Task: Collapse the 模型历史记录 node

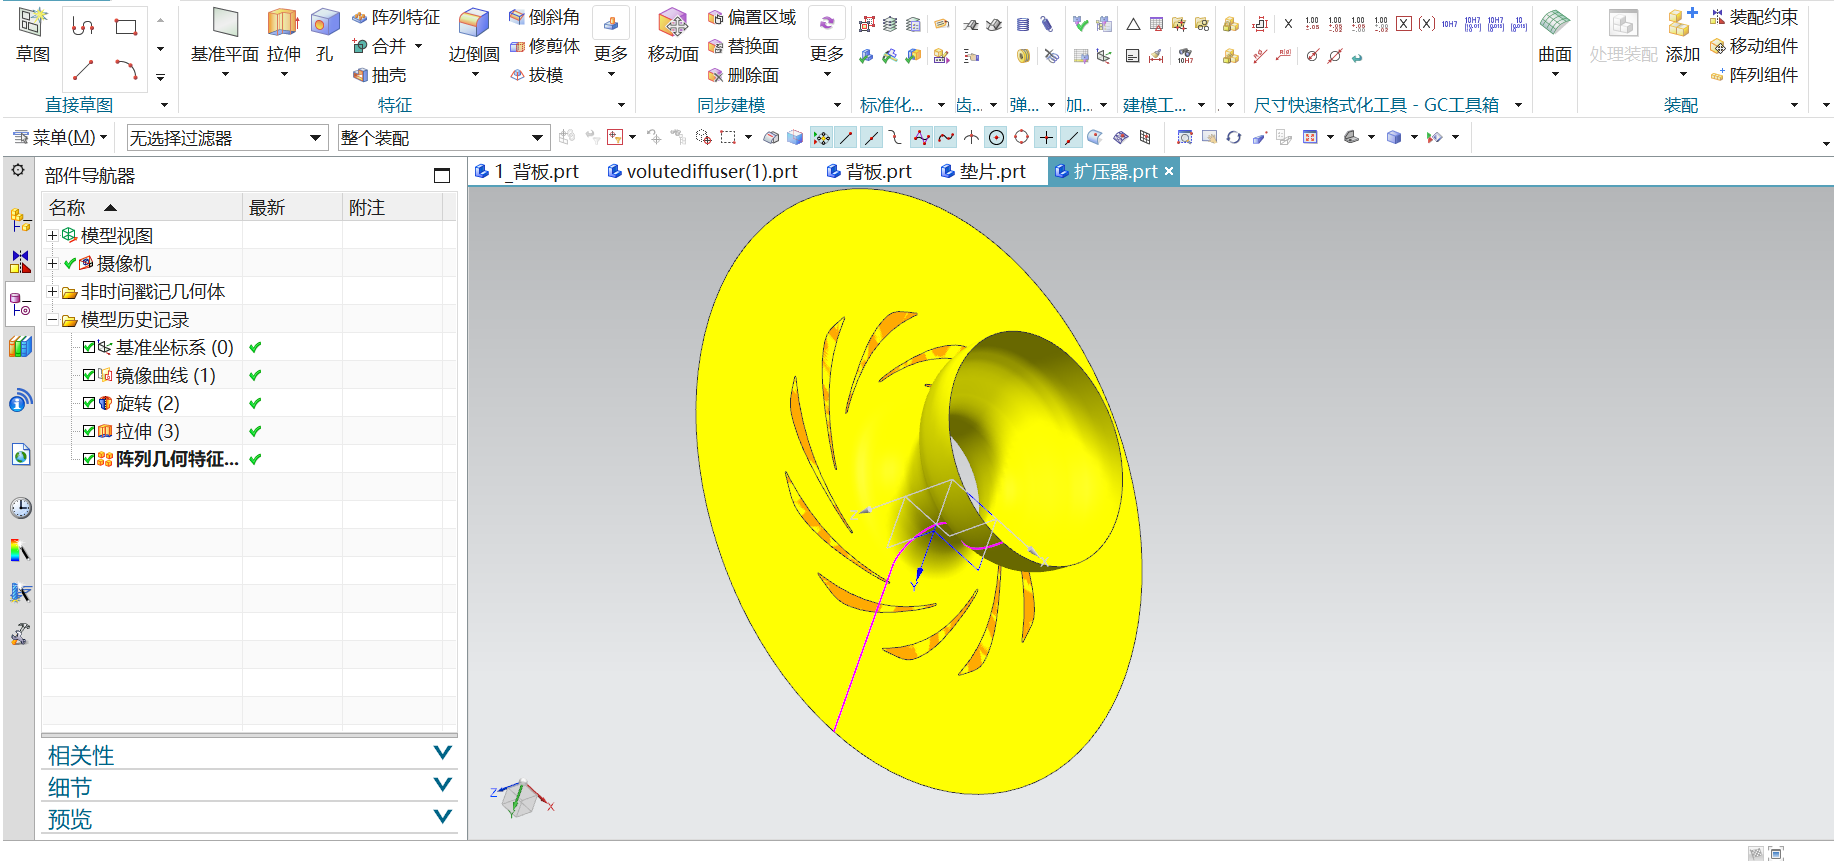Action: pos(52,319)
